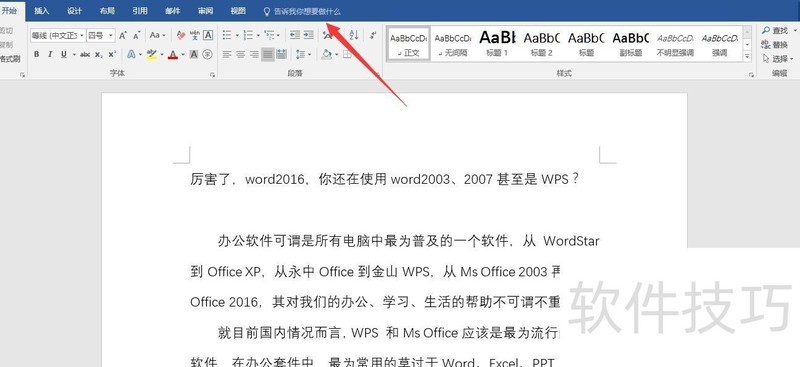Open the font size 四号 dropdown
The height and width of the screenshot is (367, 800).
click(x=111, y=35)
